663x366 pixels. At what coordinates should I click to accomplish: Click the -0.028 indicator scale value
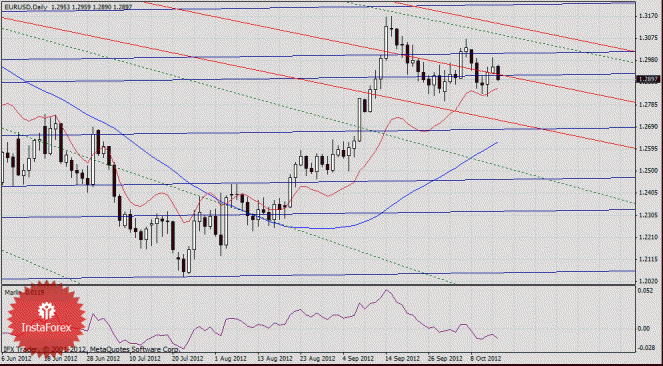click(646, 347)
